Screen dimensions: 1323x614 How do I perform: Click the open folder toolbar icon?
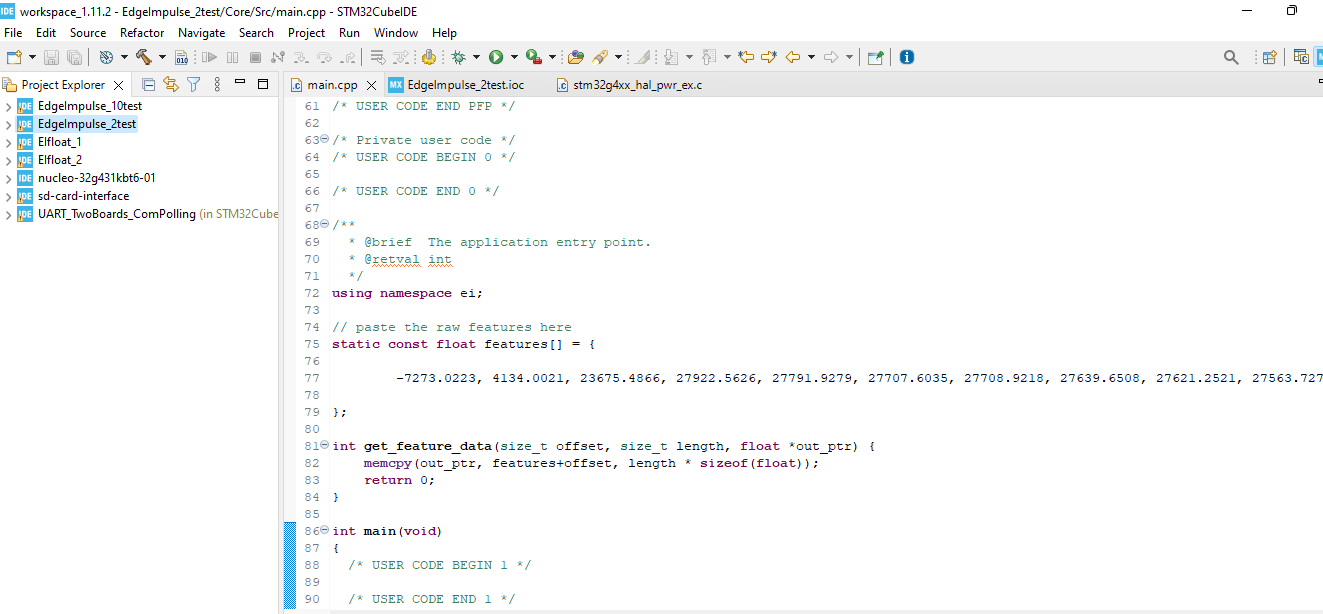(576, 57)
